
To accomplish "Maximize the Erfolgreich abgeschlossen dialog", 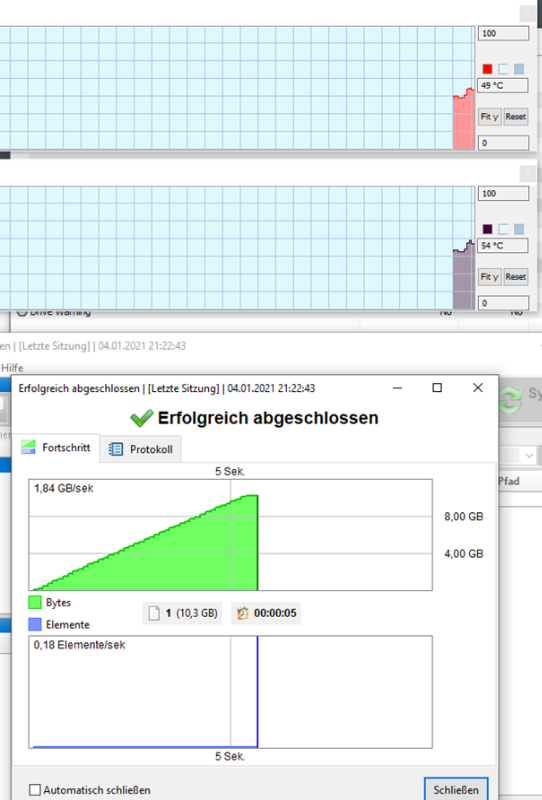I will pyautogui.click(x=437, y=388).
